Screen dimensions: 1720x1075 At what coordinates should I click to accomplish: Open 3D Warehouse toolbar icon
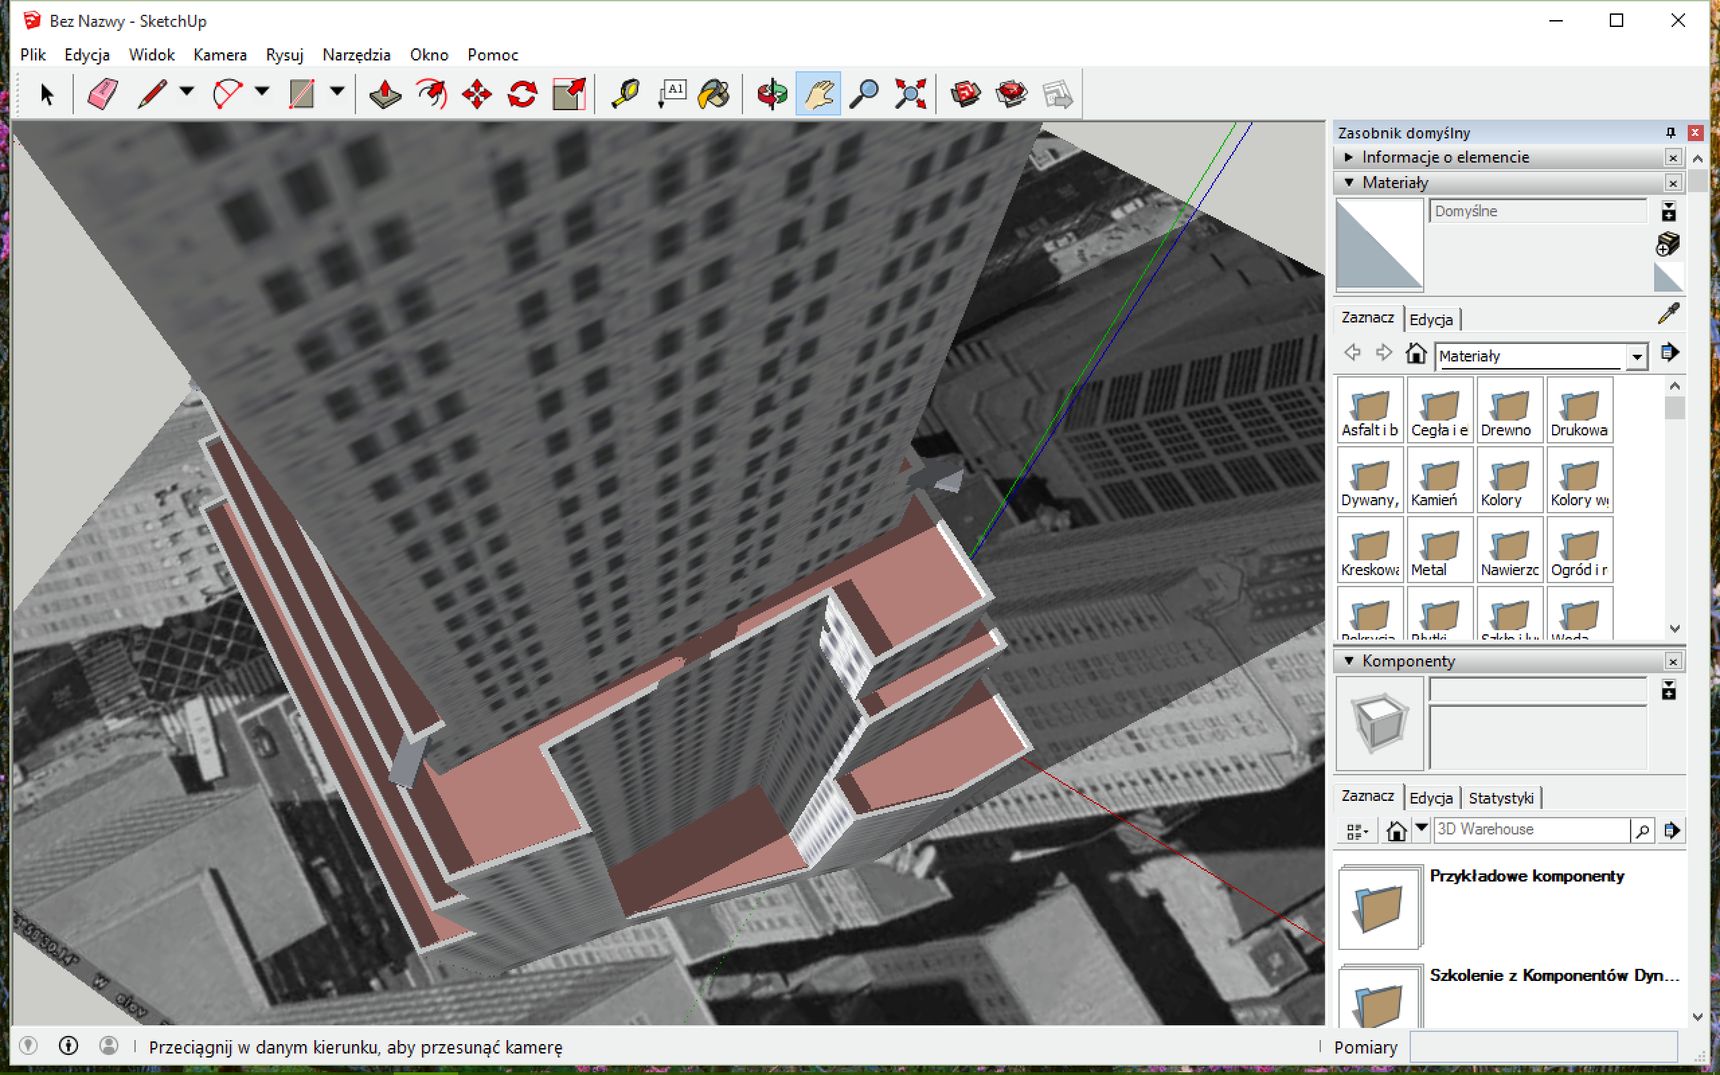click(966, 94)
